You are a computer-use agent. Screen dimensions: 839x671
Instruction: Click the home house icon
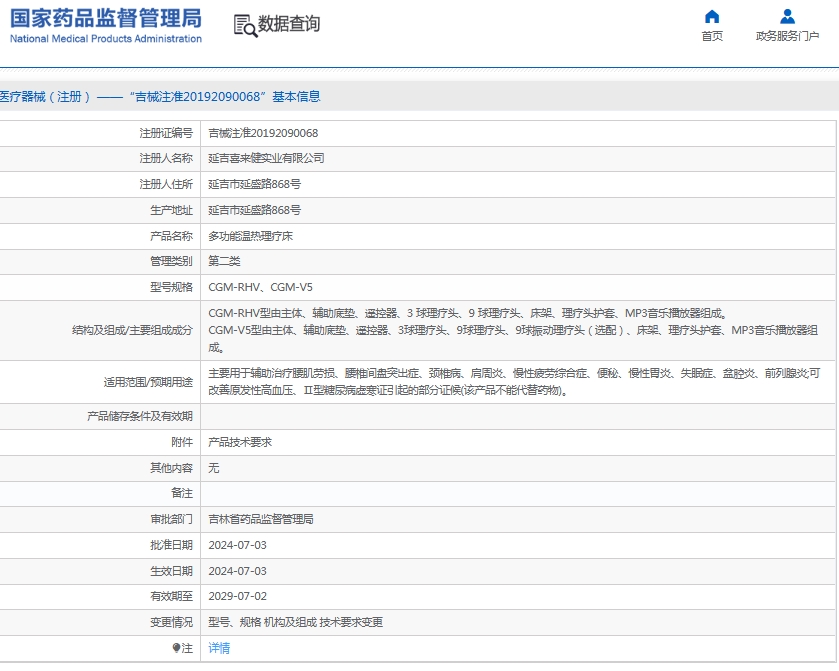(712, 17)
